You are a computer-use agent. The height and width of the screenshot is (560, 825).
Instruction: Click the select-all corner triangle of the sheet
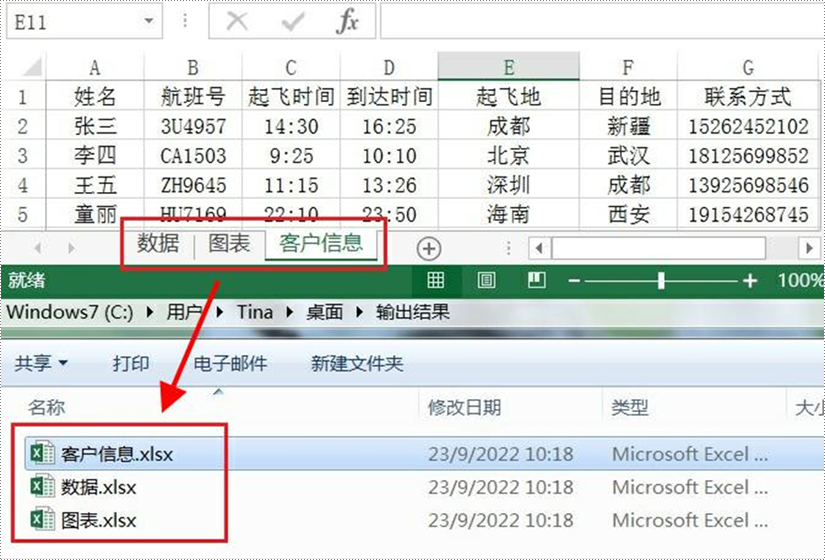coord(32,67)
